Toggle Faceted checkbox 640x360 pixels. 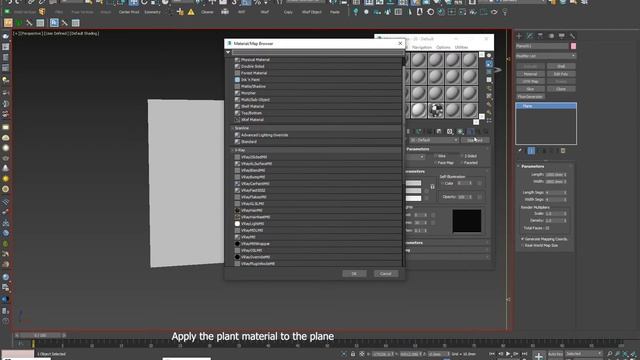pyautogui.click(x=462, y=163)
